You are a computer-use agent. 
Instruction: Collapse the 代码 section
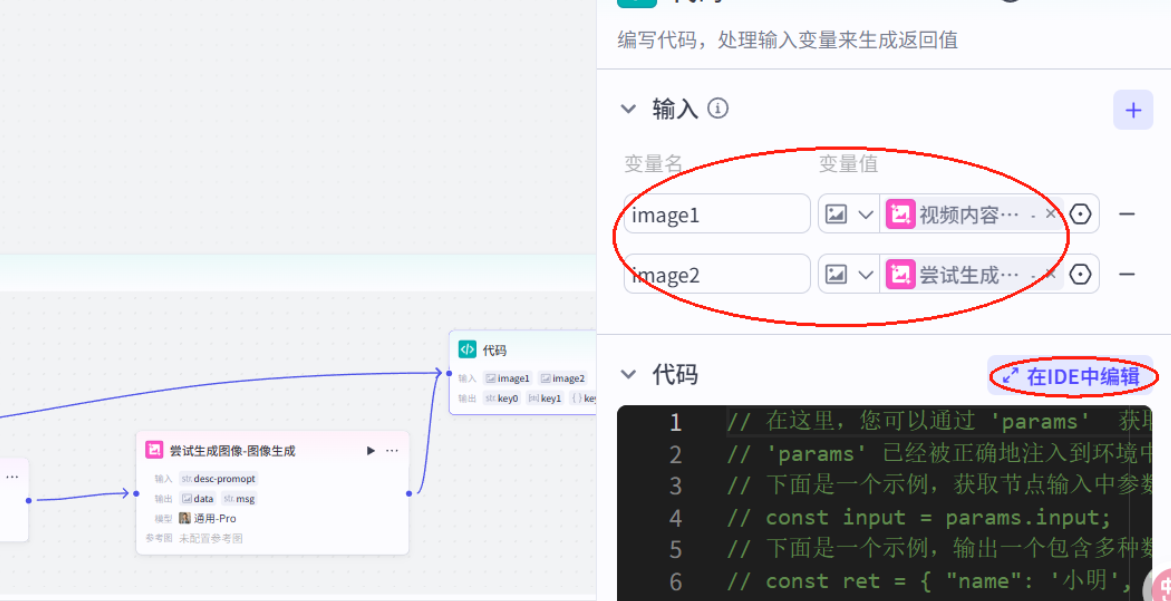pyautogui.click(x=628, y=374)
